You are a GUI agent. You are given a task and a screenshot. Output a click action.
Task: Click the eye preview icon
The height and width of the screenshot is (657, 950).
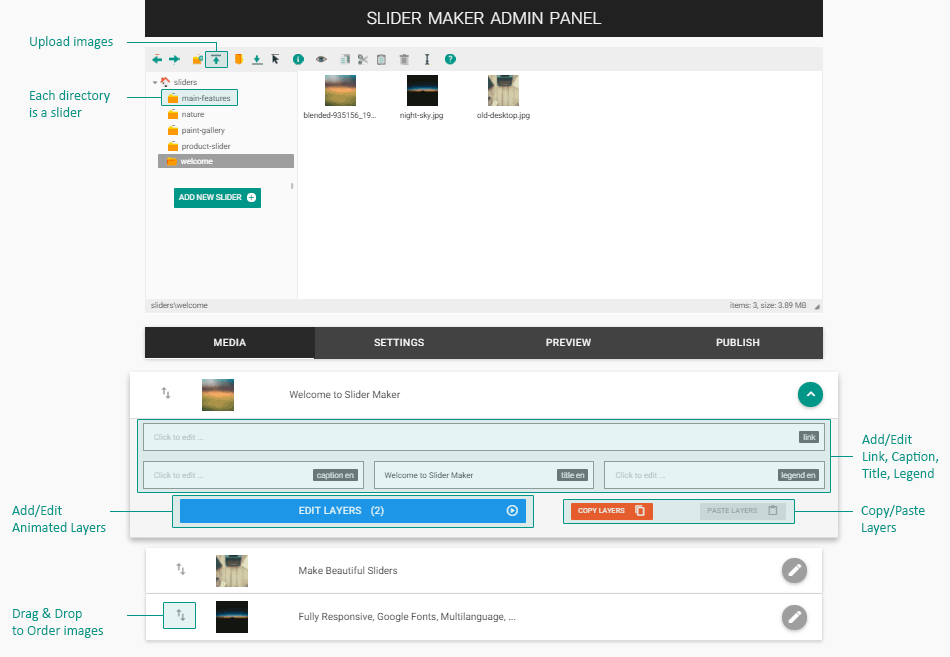click(x=321, y=59)
